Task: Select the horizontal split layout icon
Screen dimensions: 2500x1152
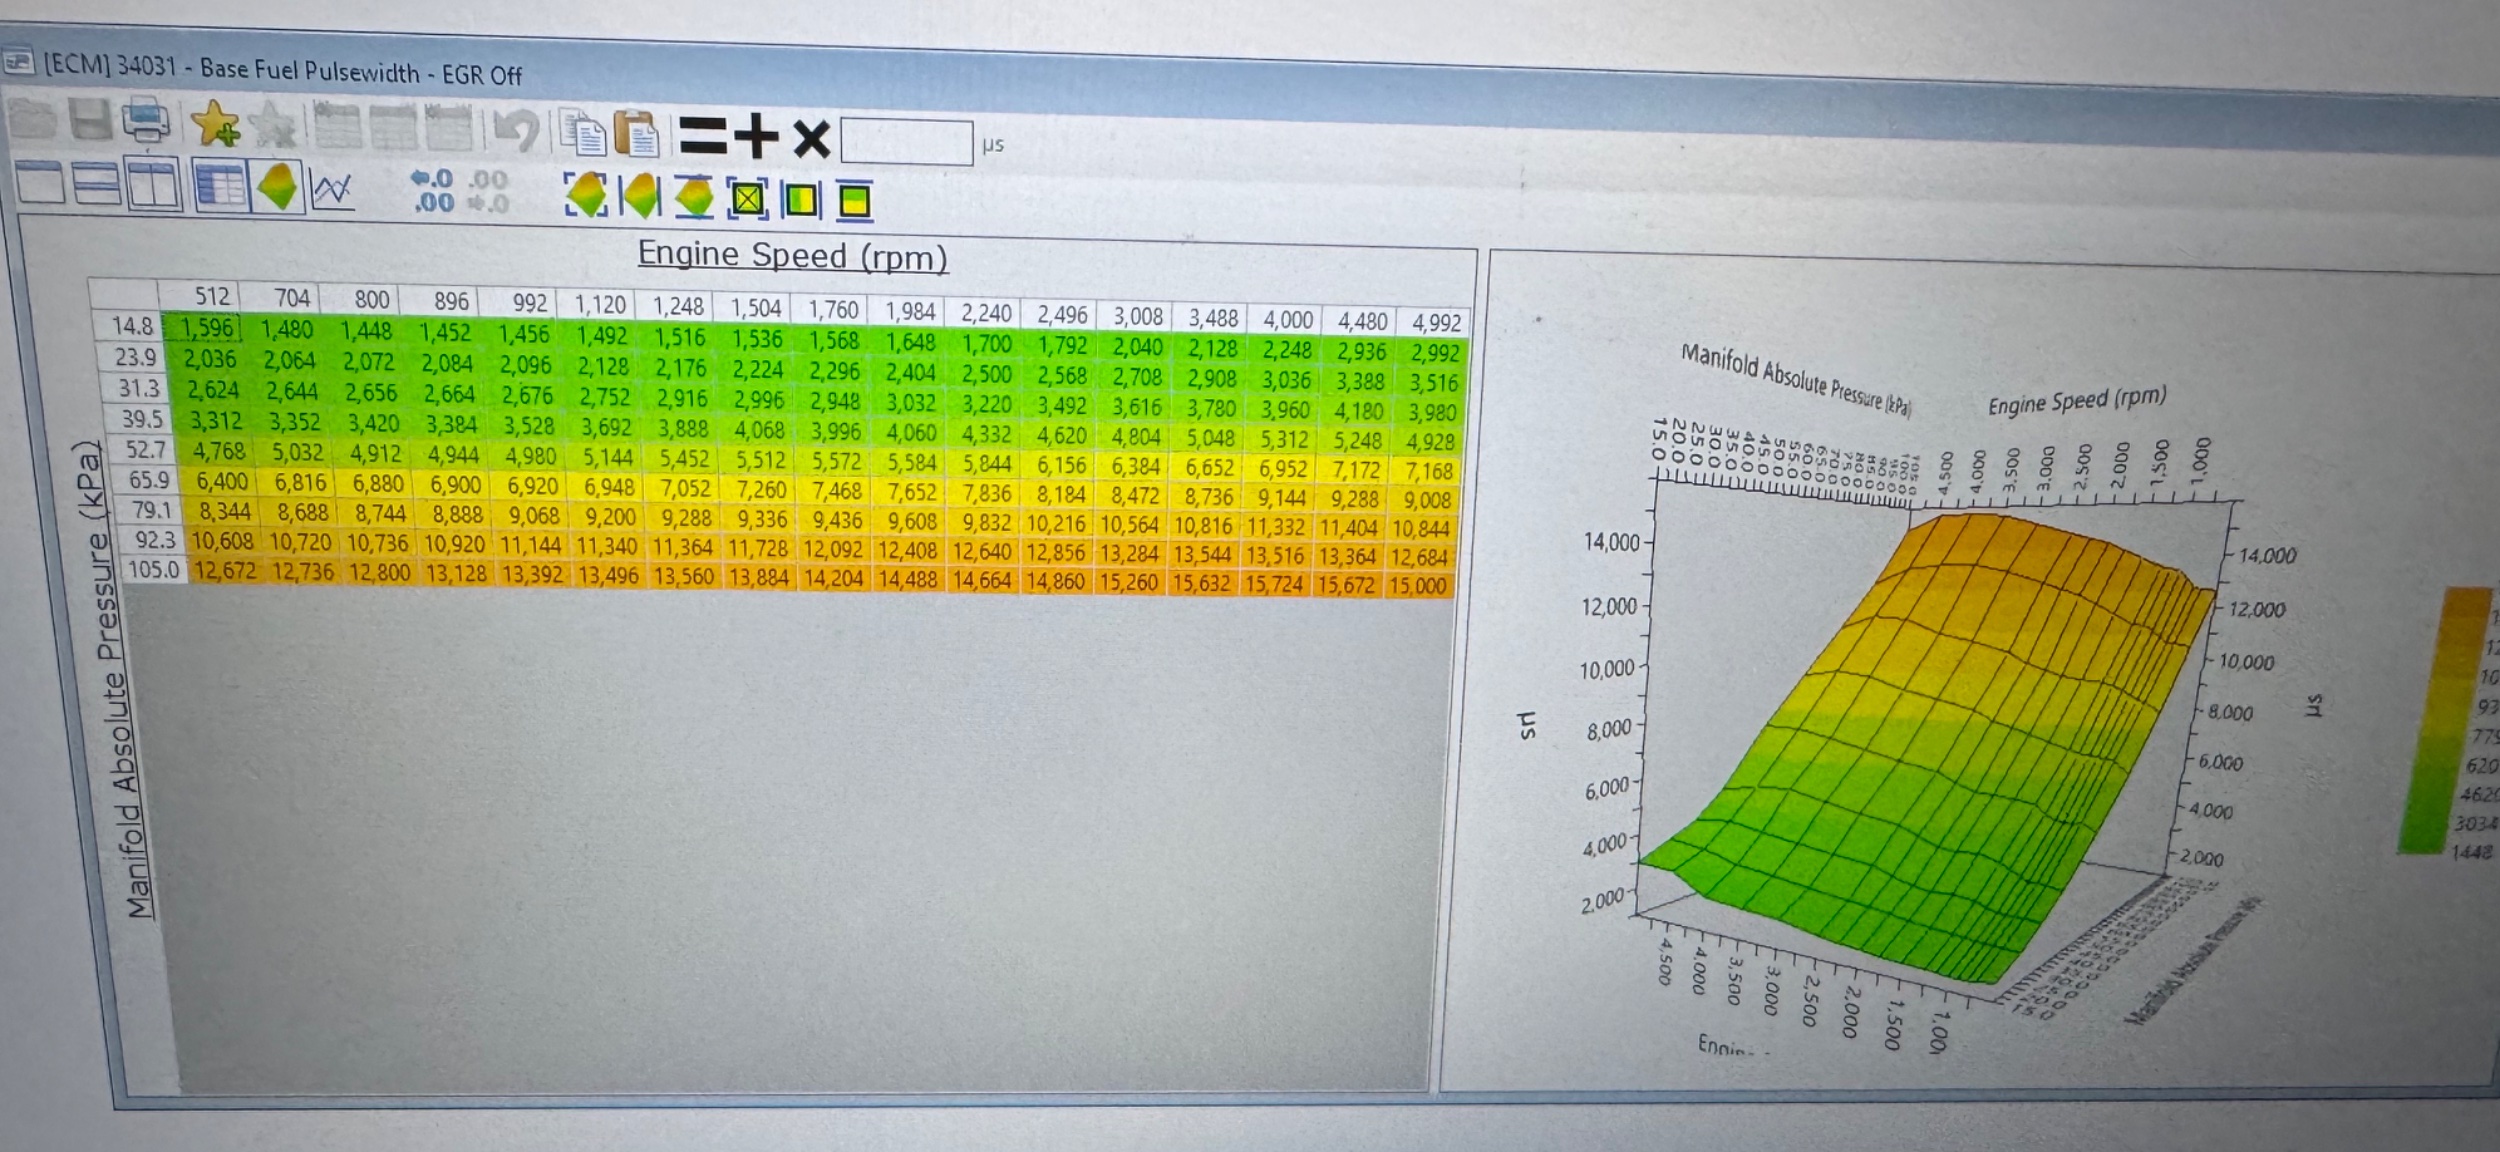Action: (x=97, y=184)
